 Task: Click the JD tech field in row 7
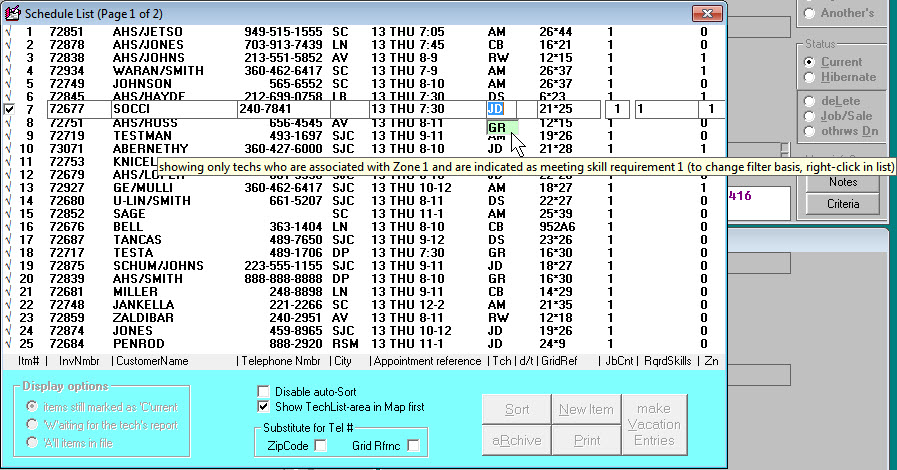501,109
